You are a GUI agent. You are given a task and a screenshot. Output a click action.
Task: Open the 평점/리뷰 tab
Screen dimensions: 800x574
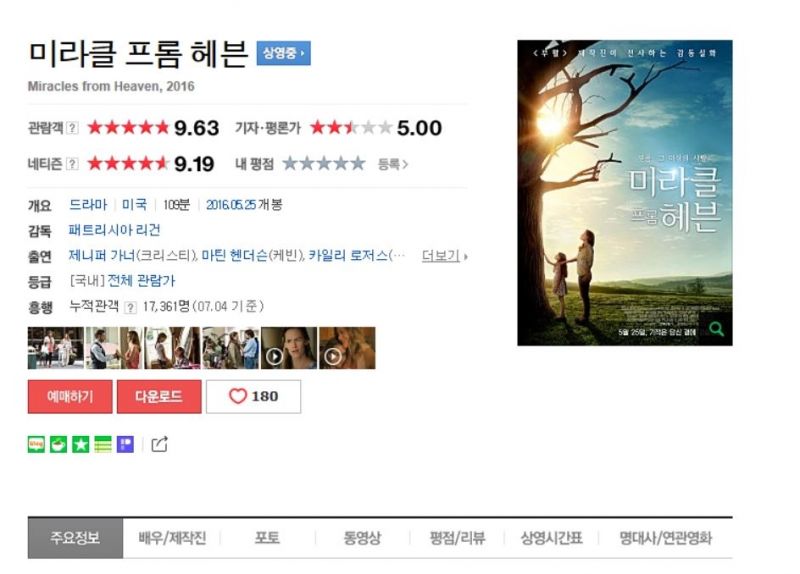tap(457, 538)
